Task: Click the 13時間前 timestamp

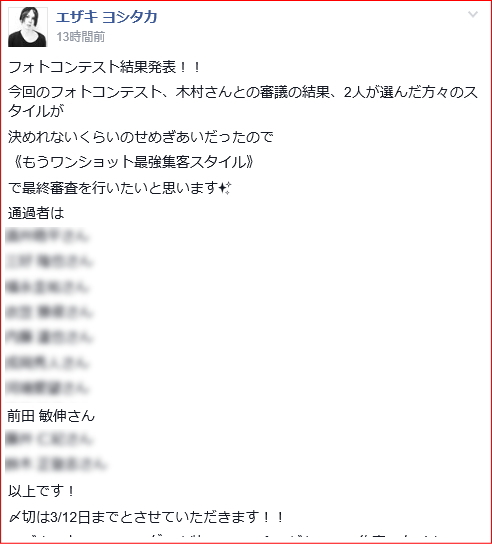Action: point(80,37)
